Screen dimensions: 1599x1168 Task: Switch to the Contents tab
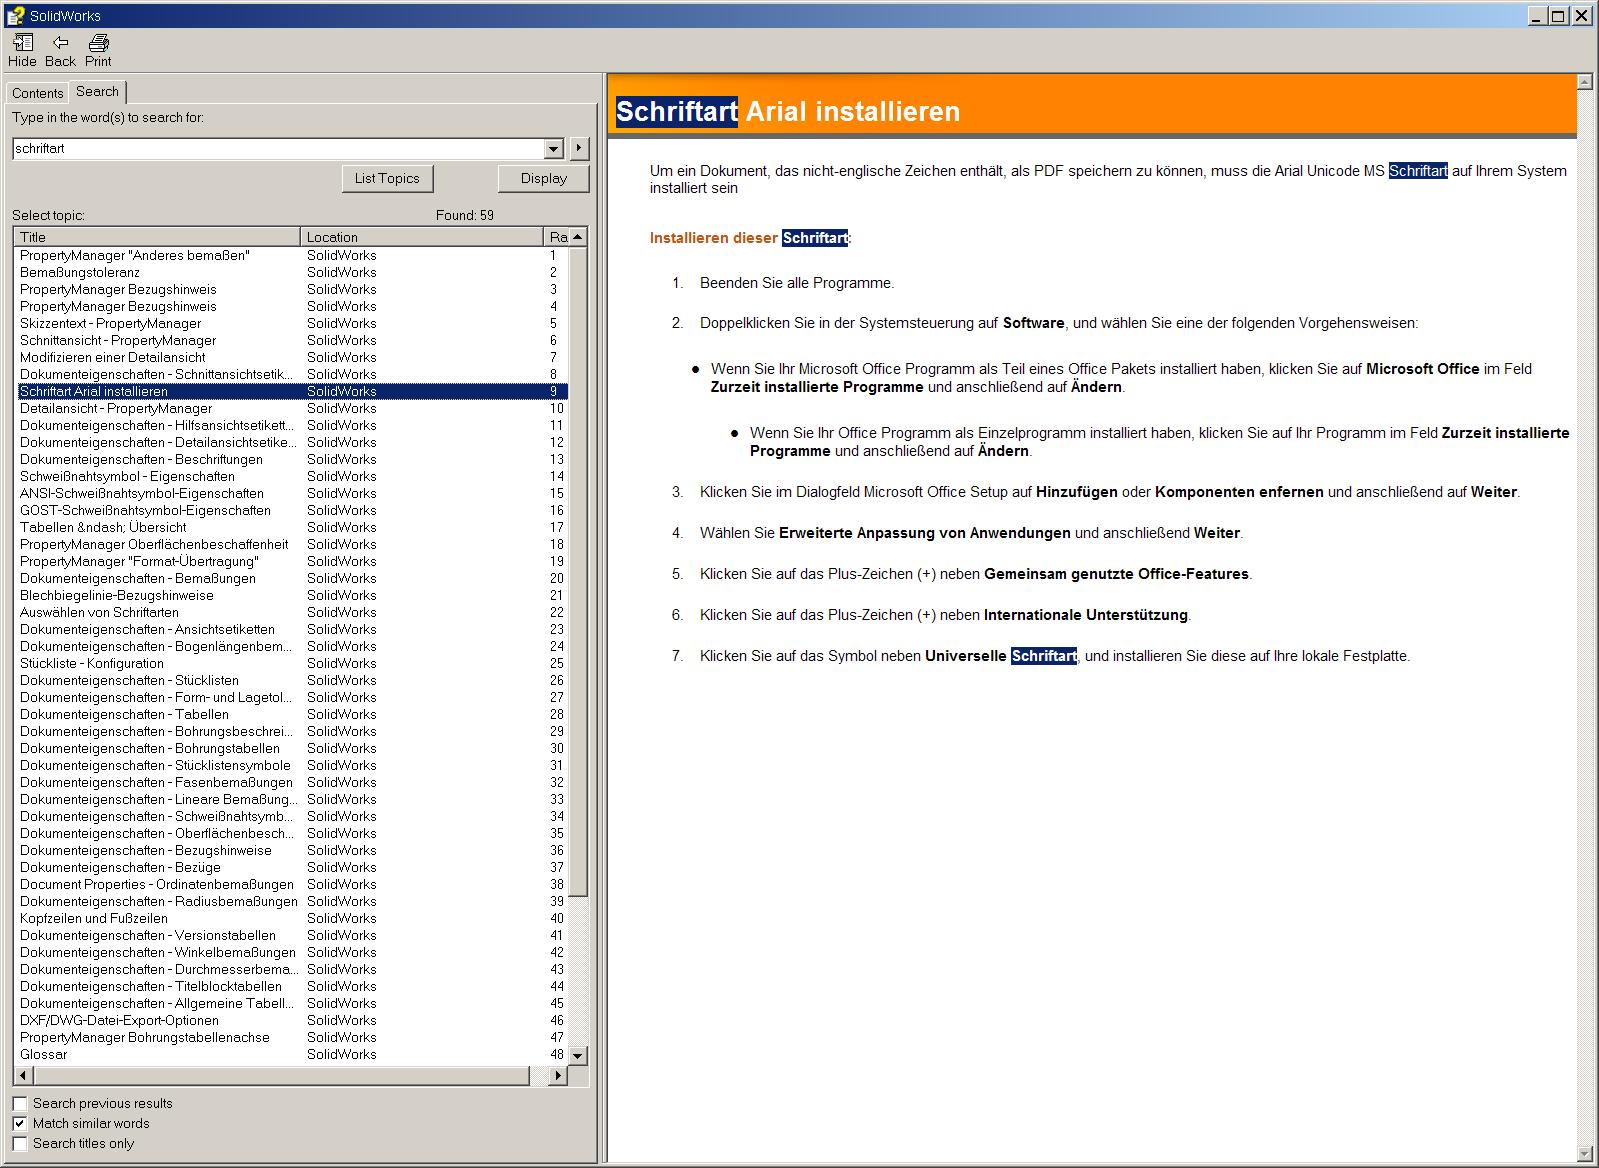(38, 93)
